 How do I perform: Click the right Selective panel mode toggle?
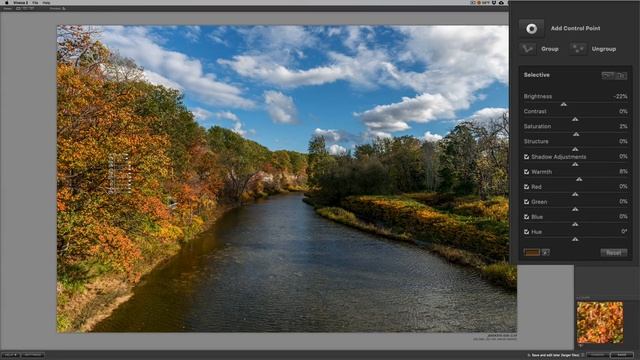(621, 76)
